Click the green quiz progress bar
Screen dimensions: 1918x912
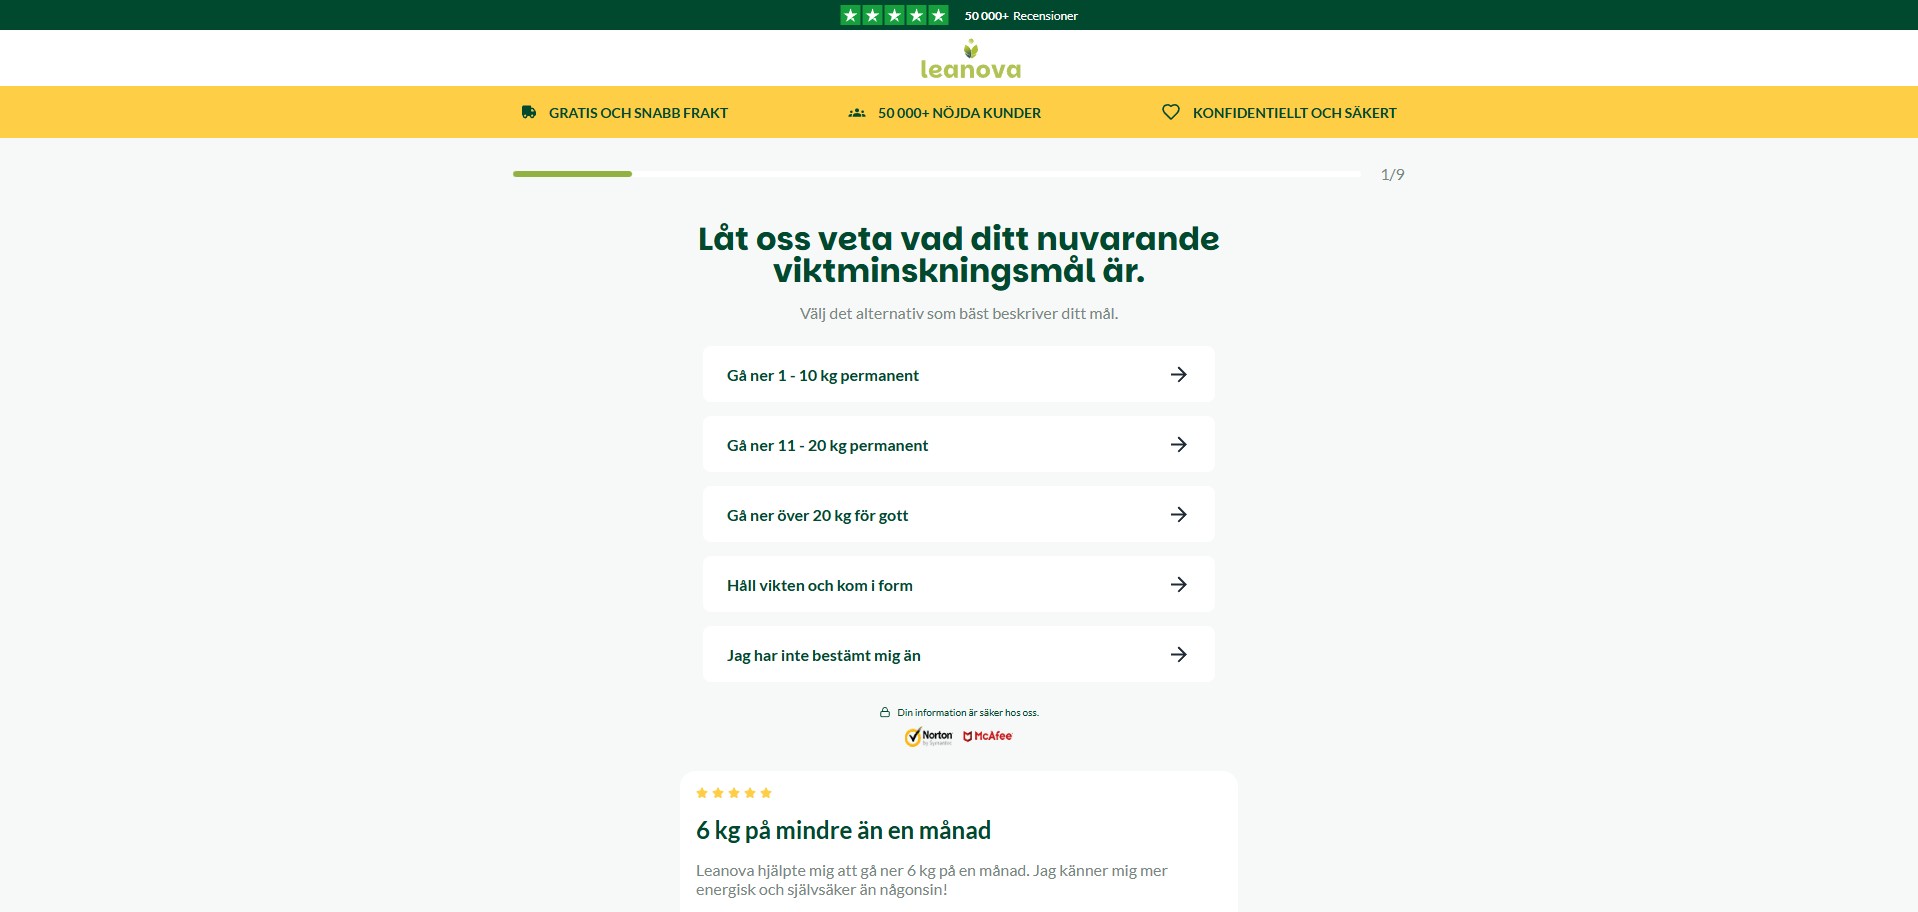tap(572, 174)
